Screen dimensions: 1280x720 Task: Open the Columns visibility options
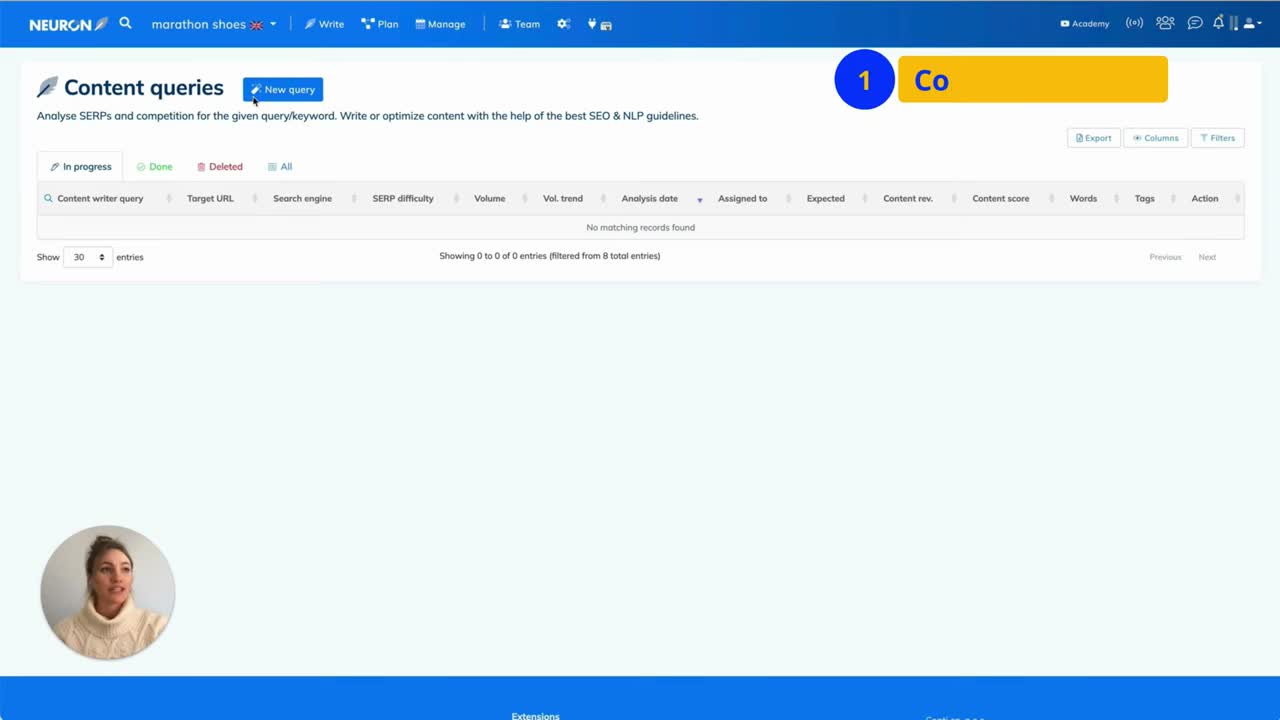click(x=1156, y=138)
